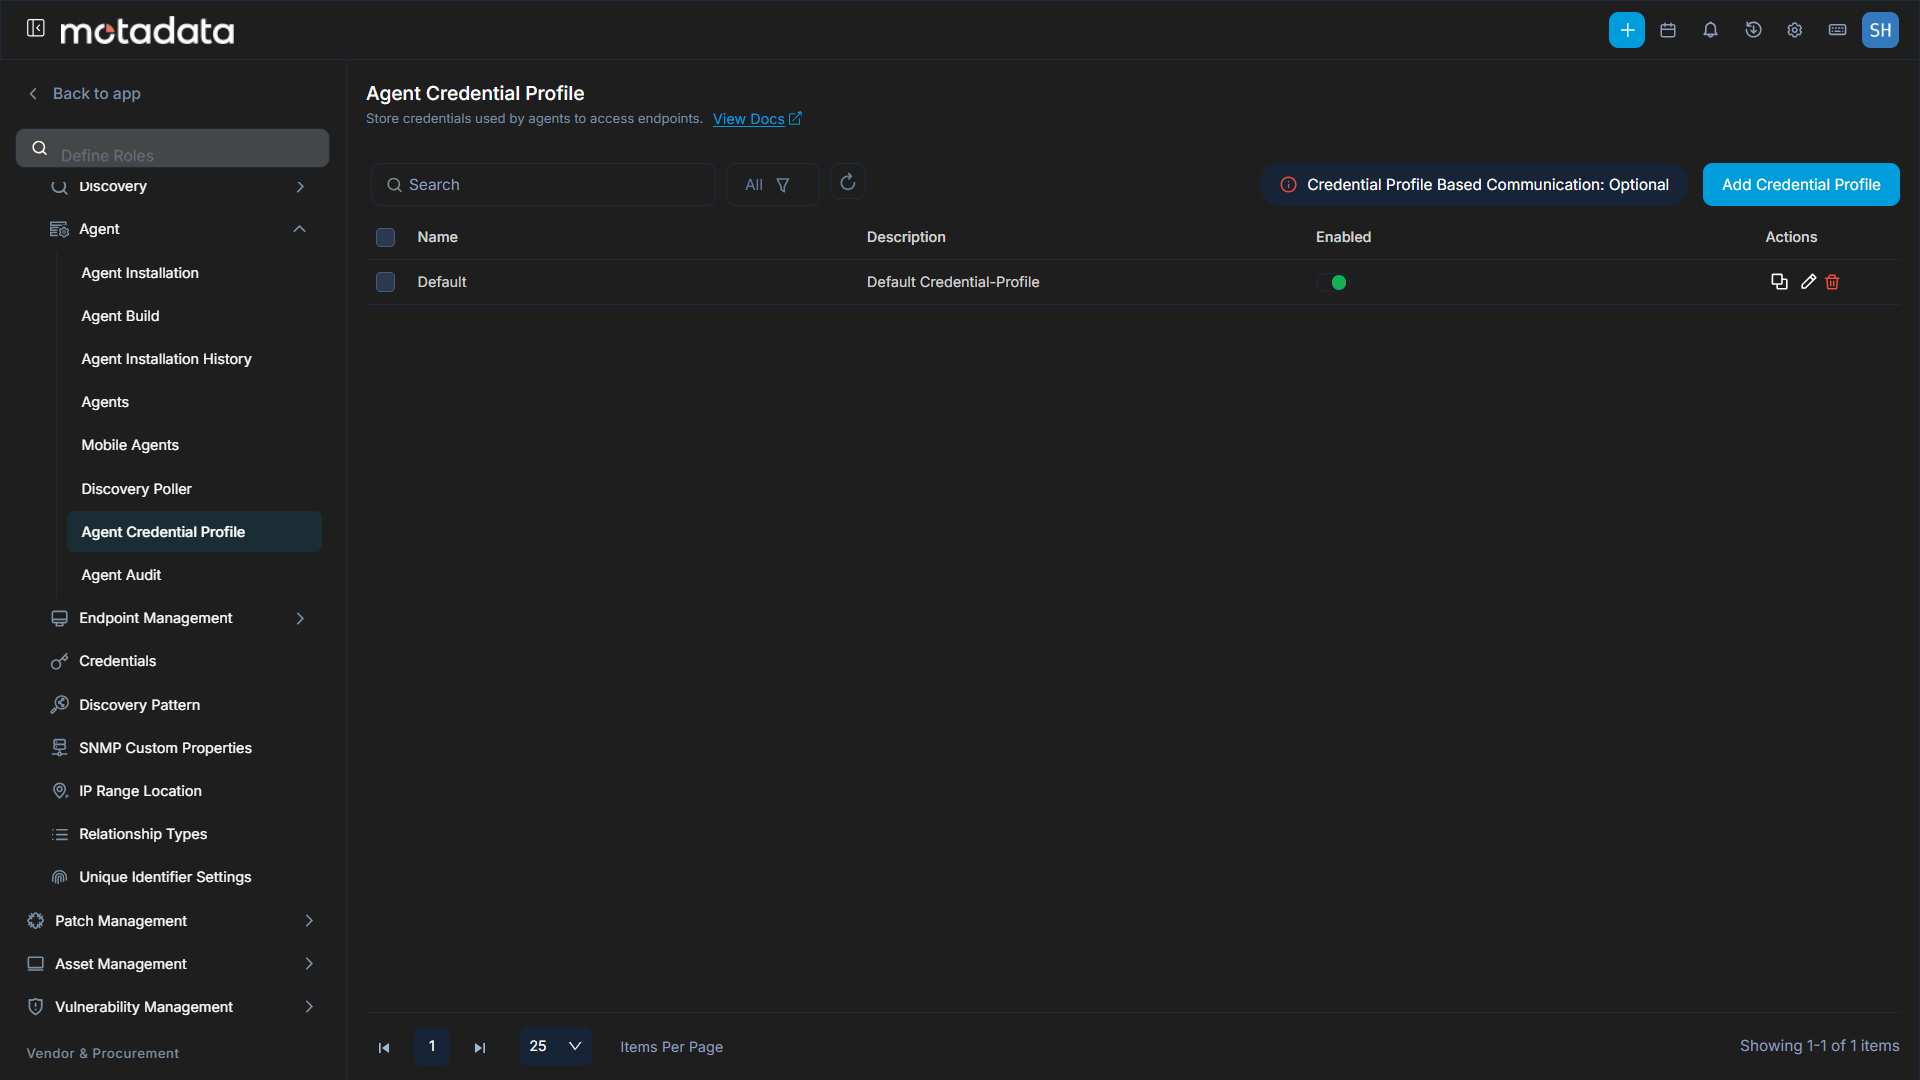
Task: Duplicate the Default credential profile
Action: [x=1779, y=282]
